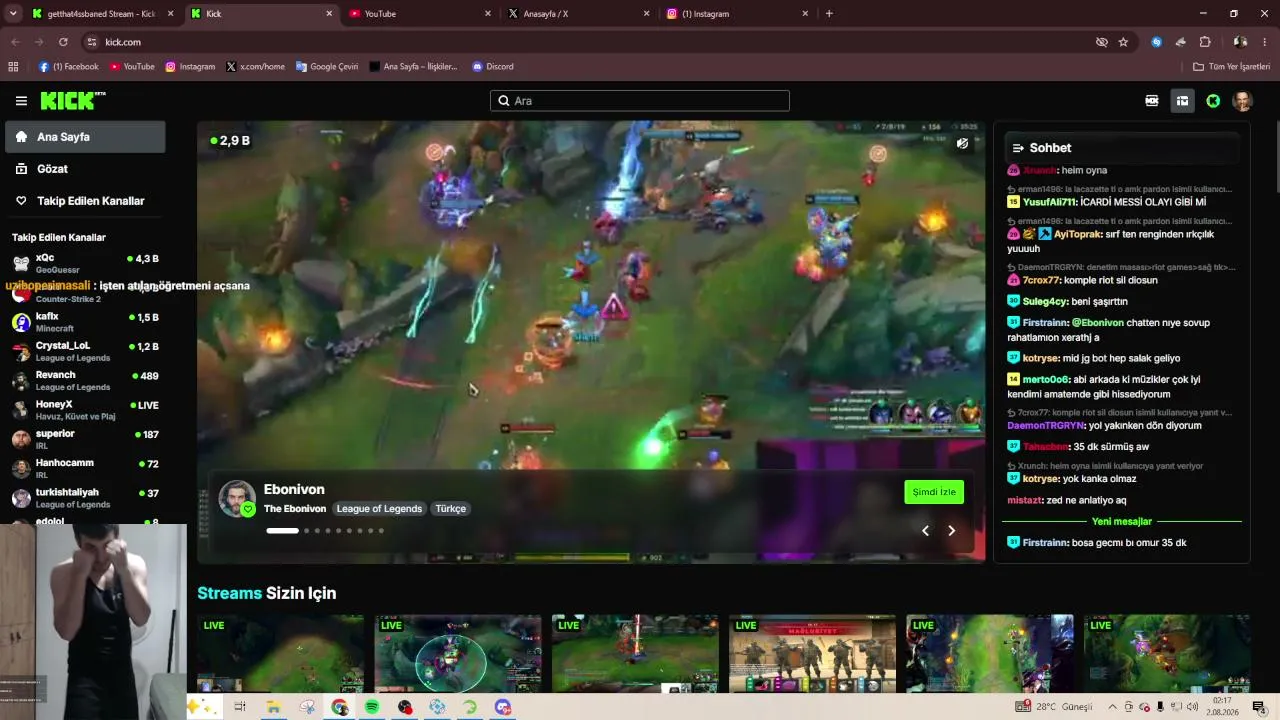Open the Instagram bookmark in bookmarks bar
The image size is (1280, 720).
tap(190, 67)
